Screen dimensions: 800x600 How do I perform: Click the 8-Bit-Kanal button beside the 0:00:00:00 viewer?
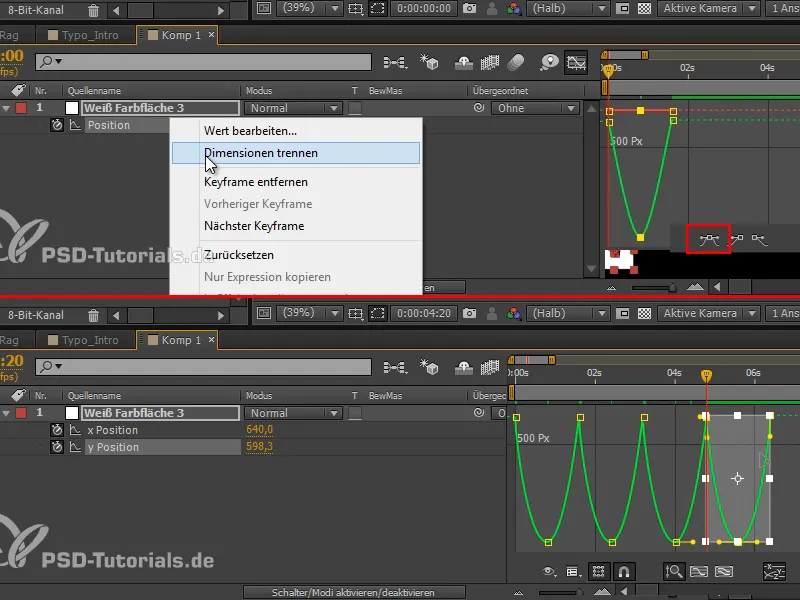tap(36, 10)
